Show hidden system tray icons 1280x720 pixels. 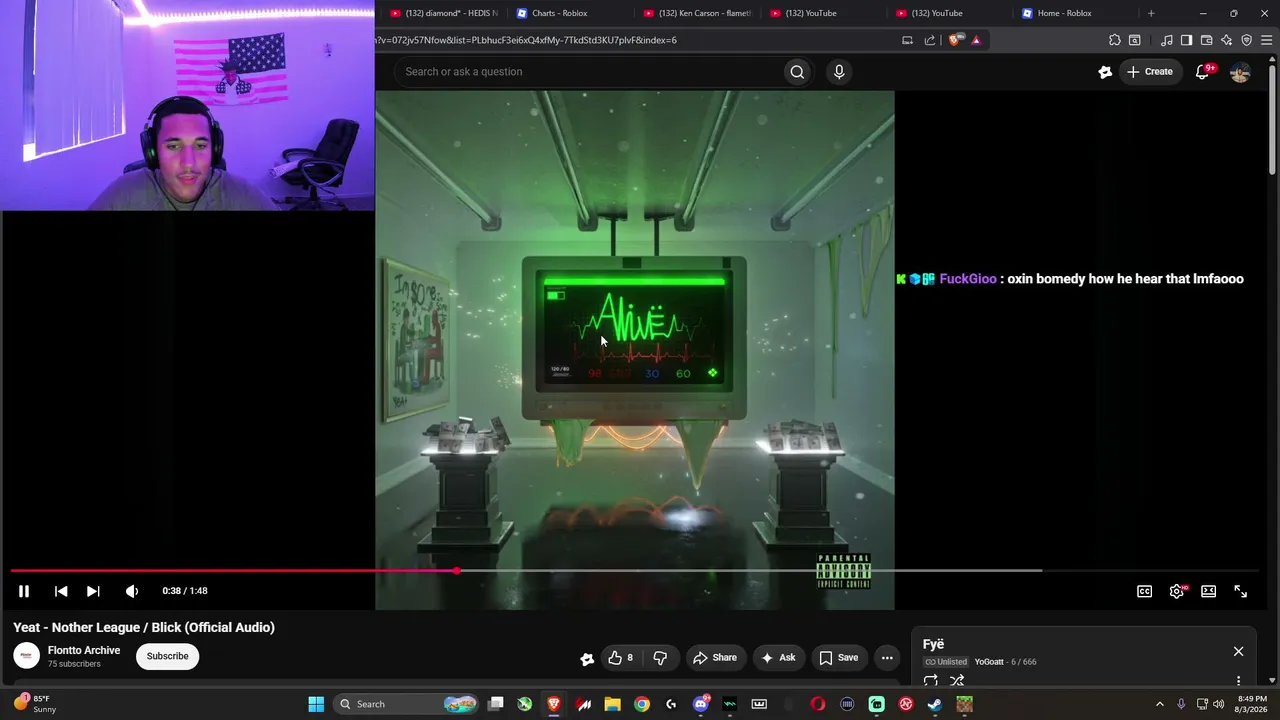[1160, 704]
